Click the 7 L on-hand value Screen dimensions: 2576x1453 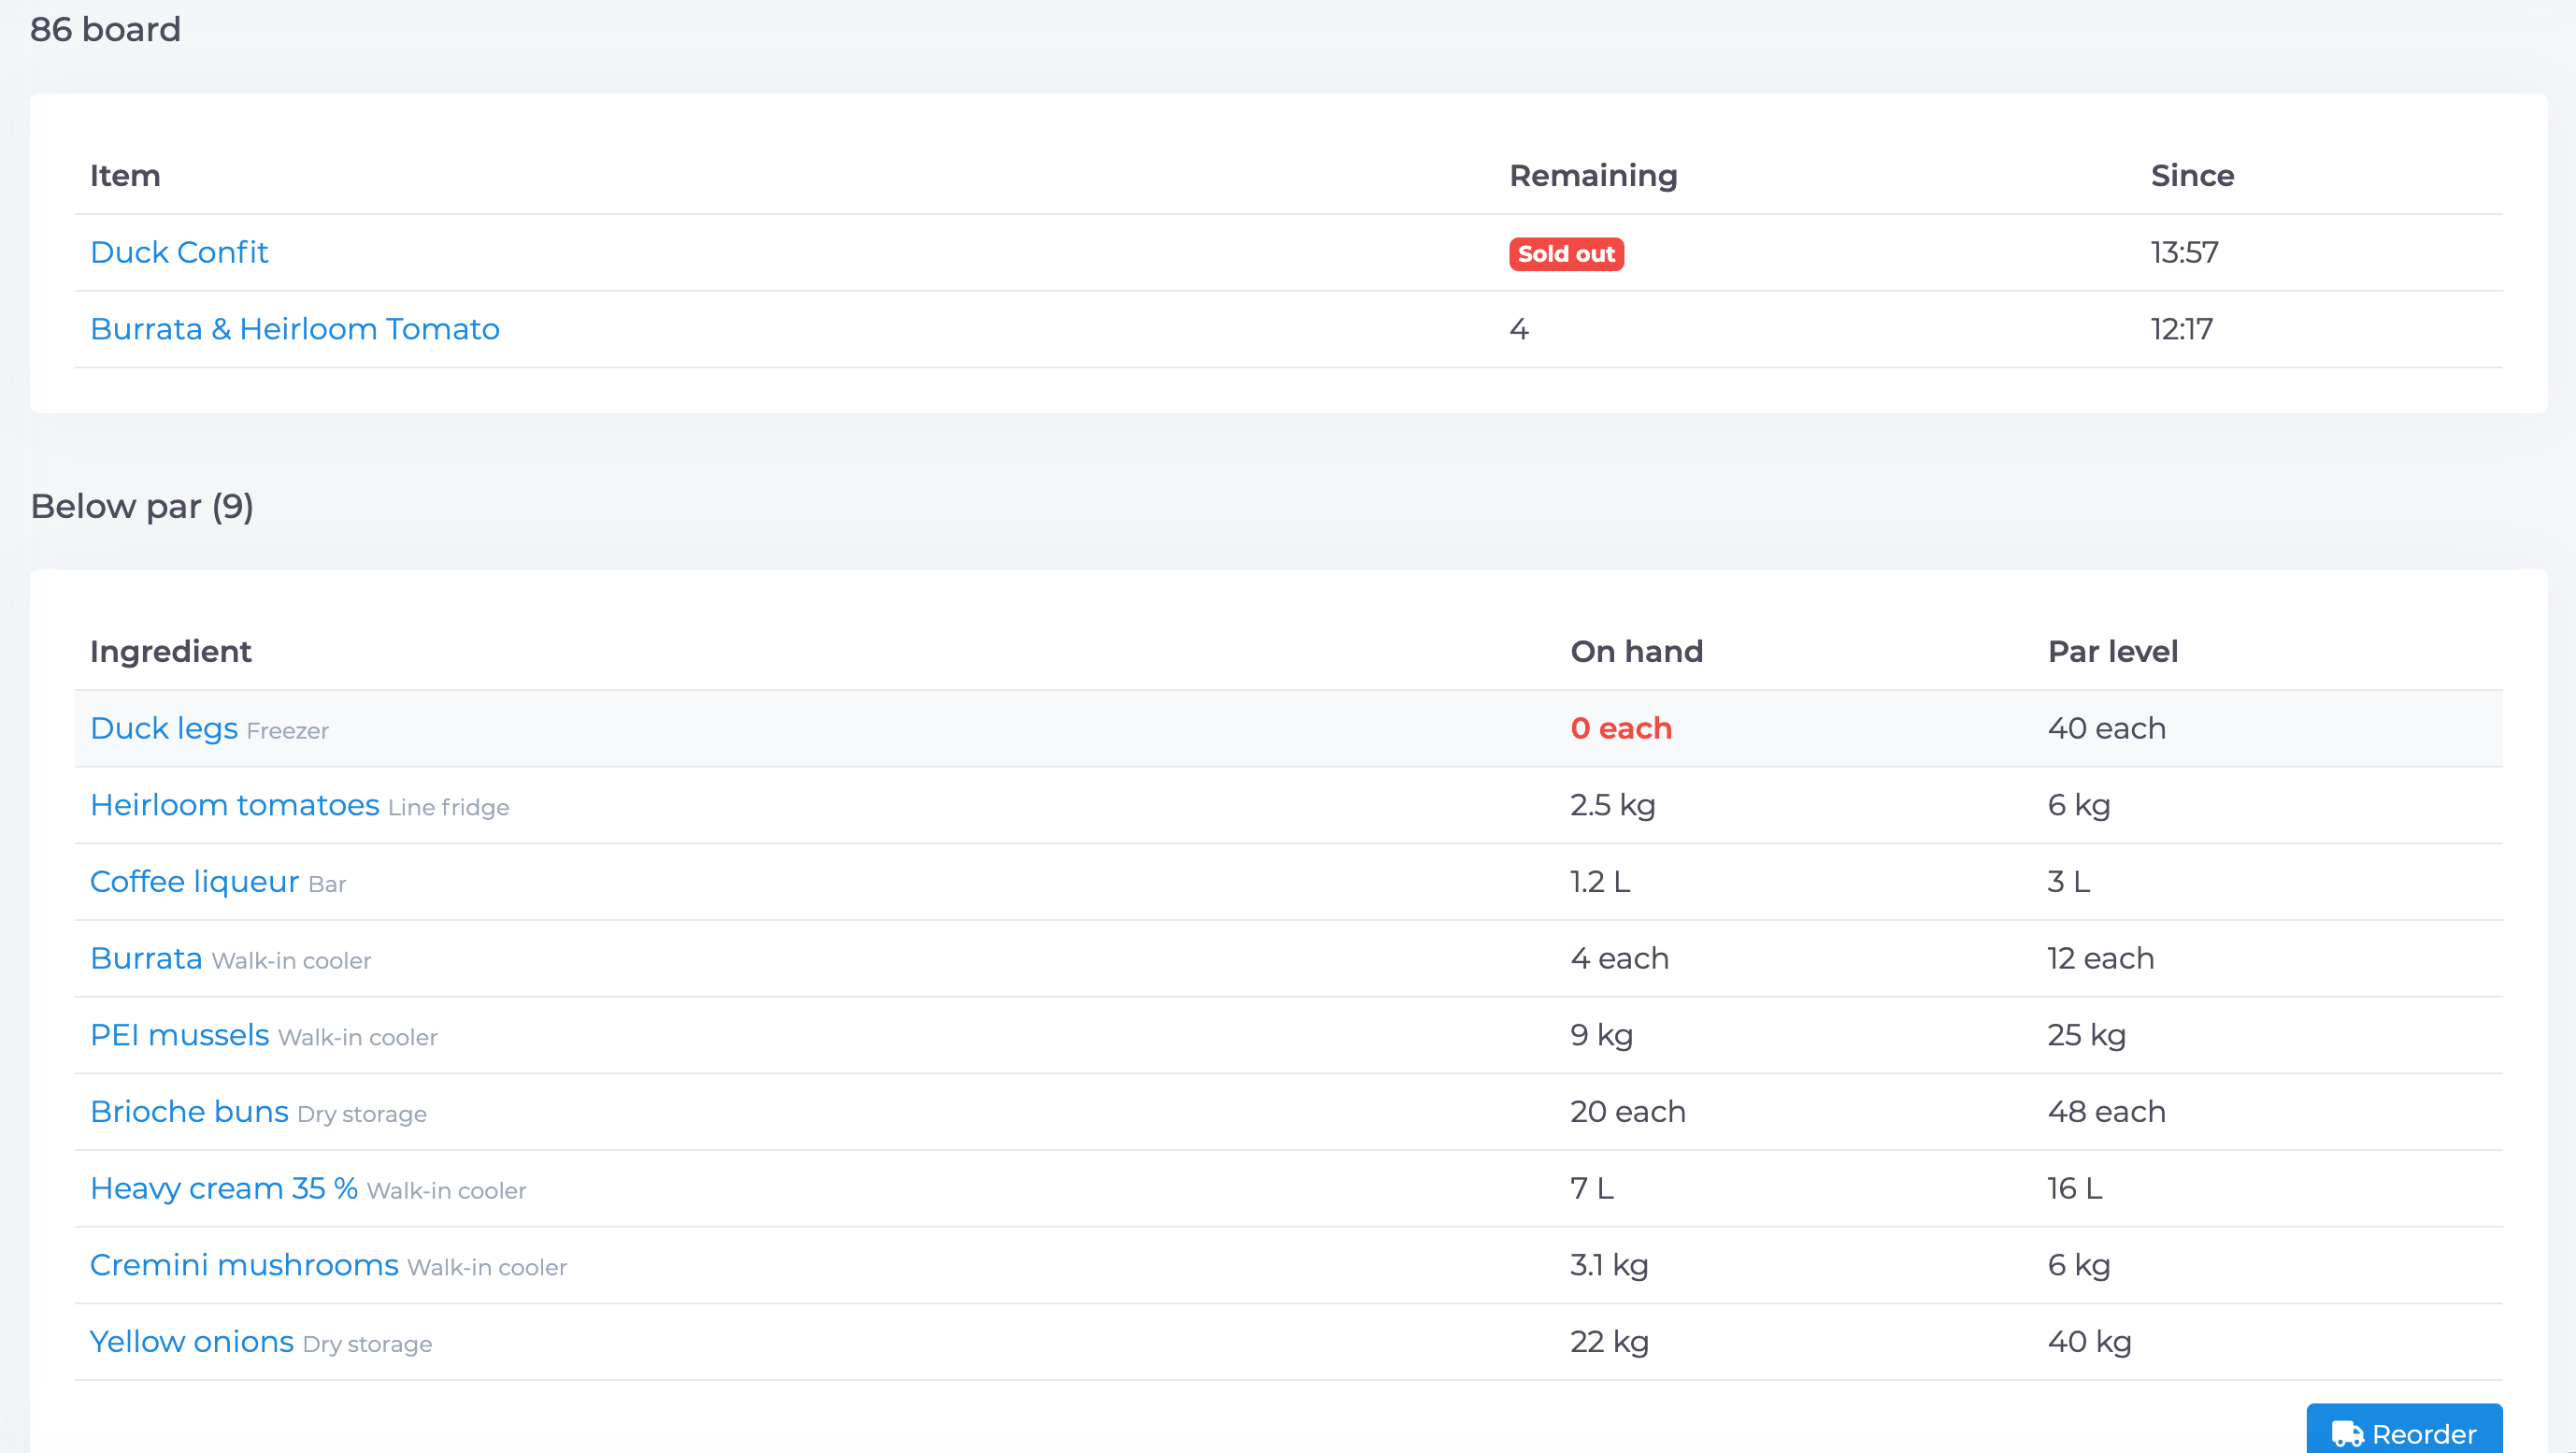[1591, 1188]
